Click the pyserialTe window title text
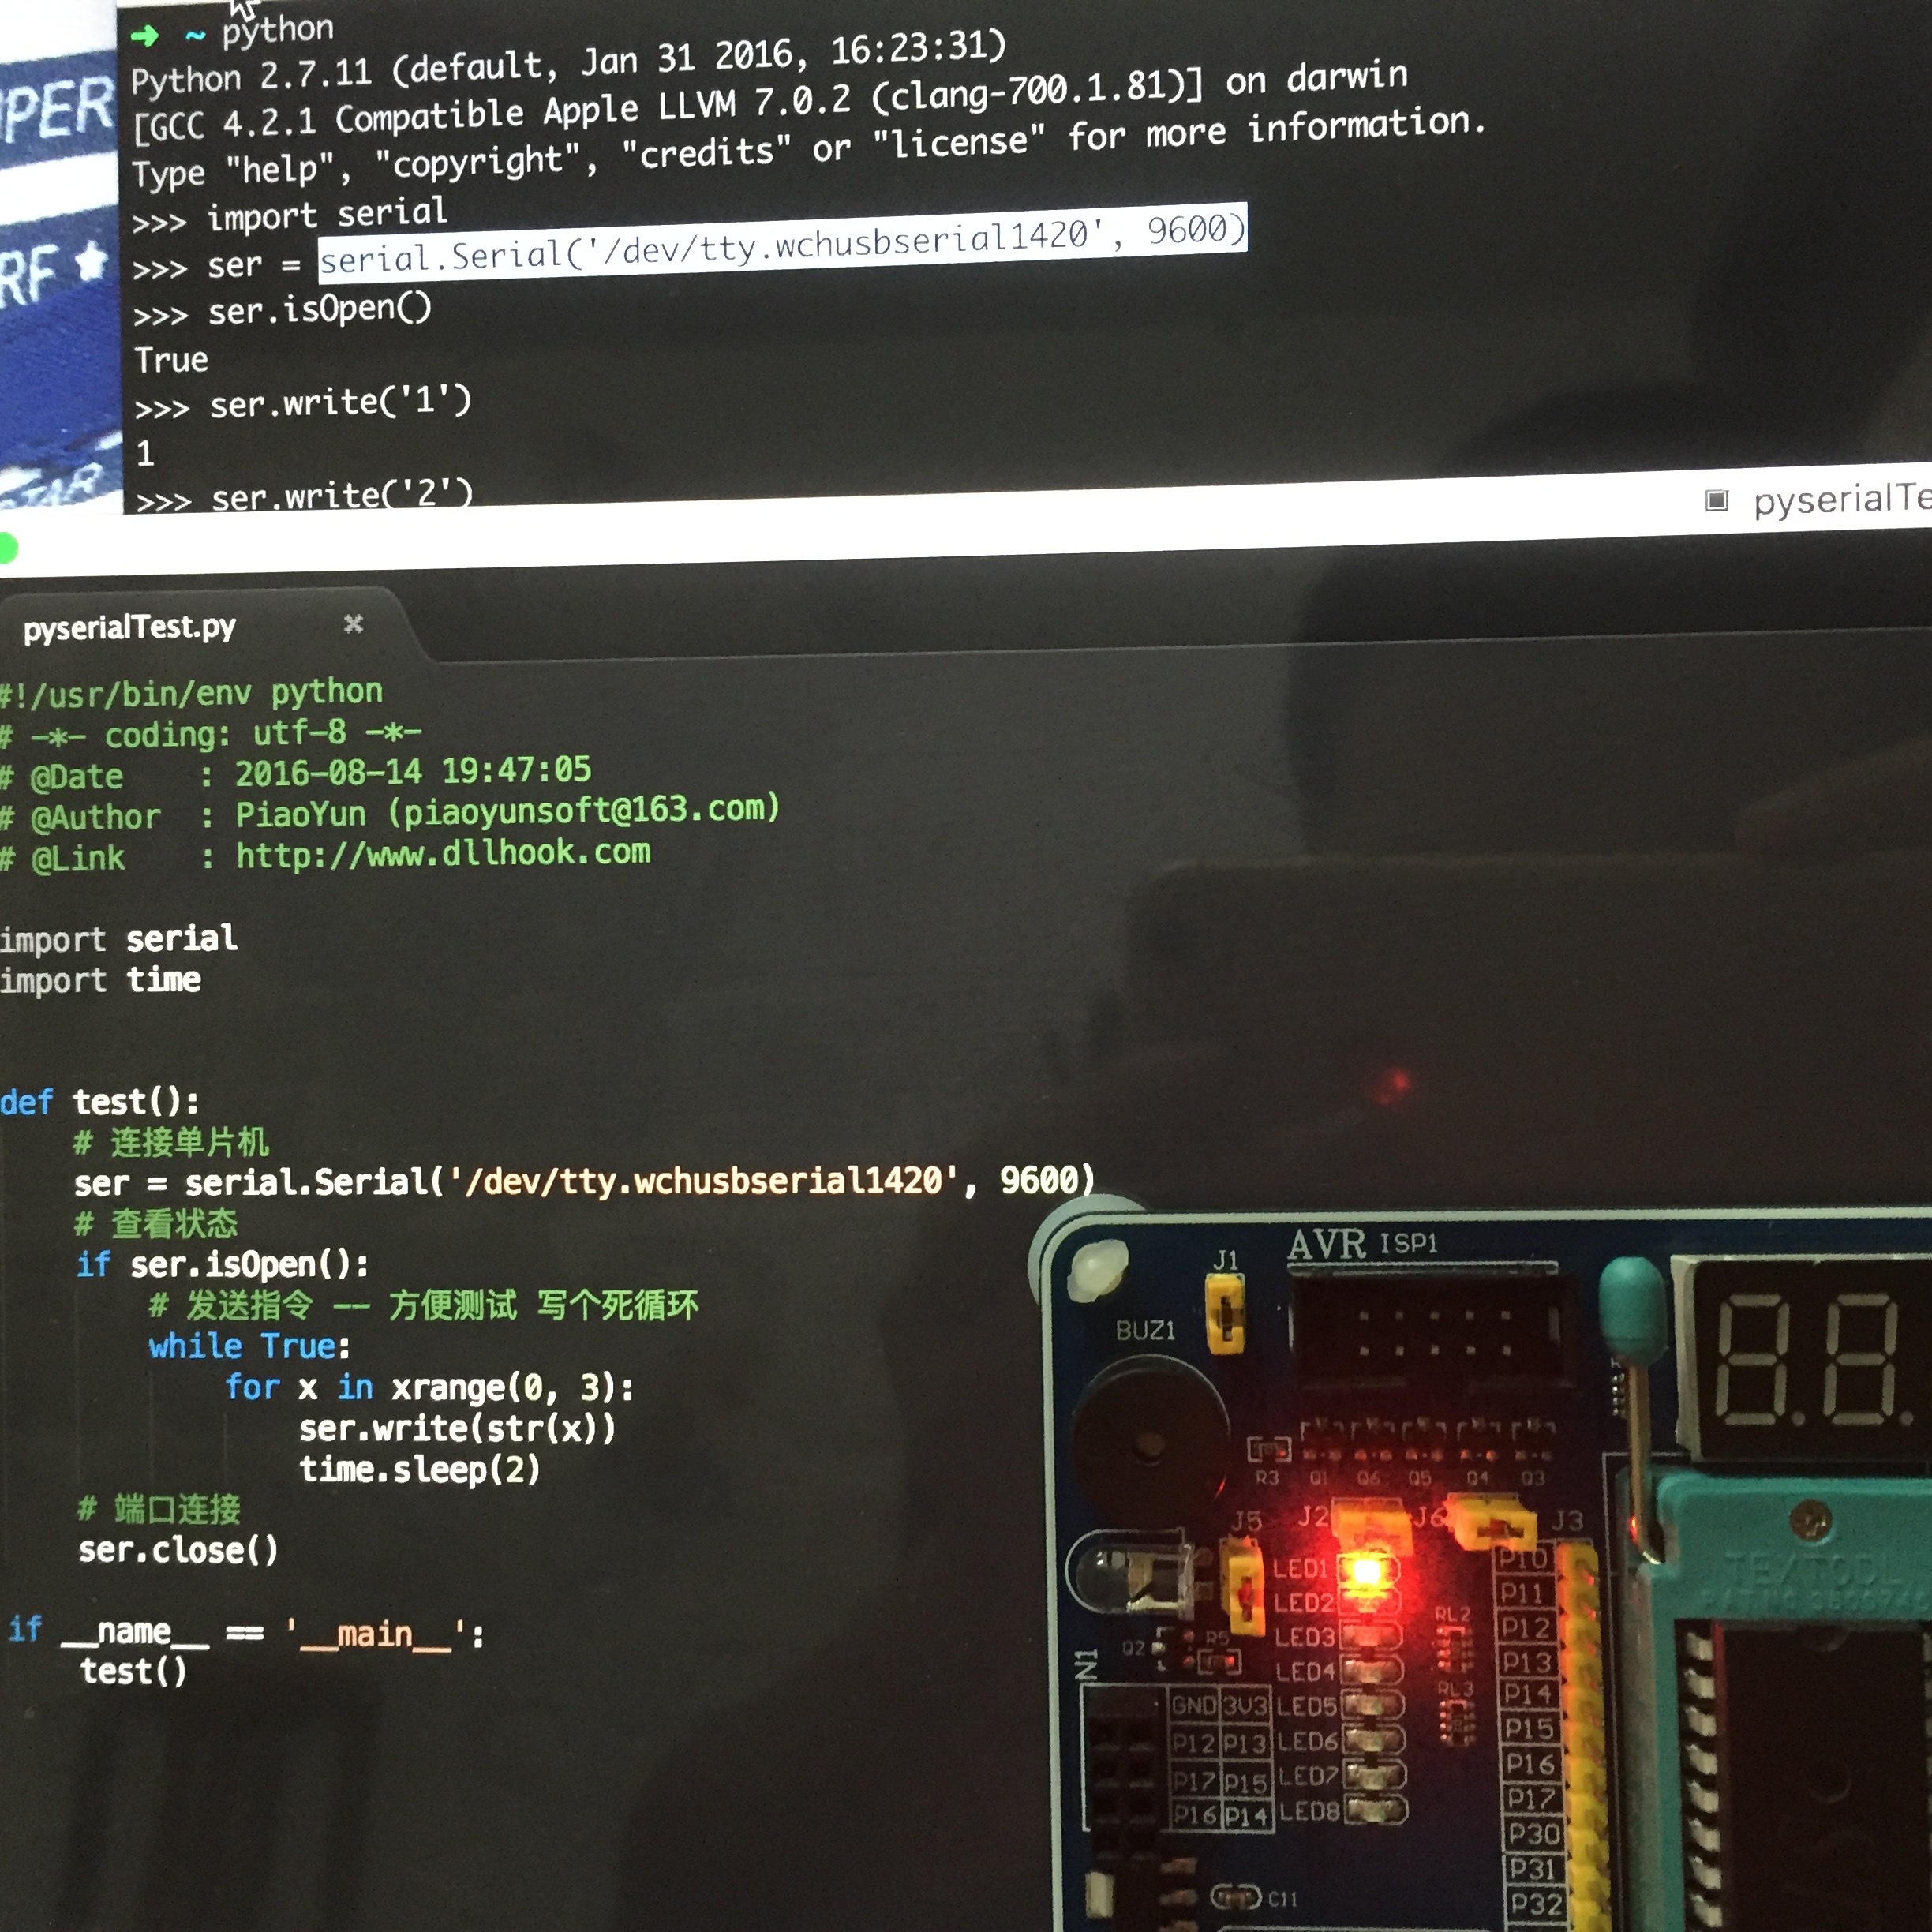This screenshot has height=1932, width=1932. coord(1842,498)
